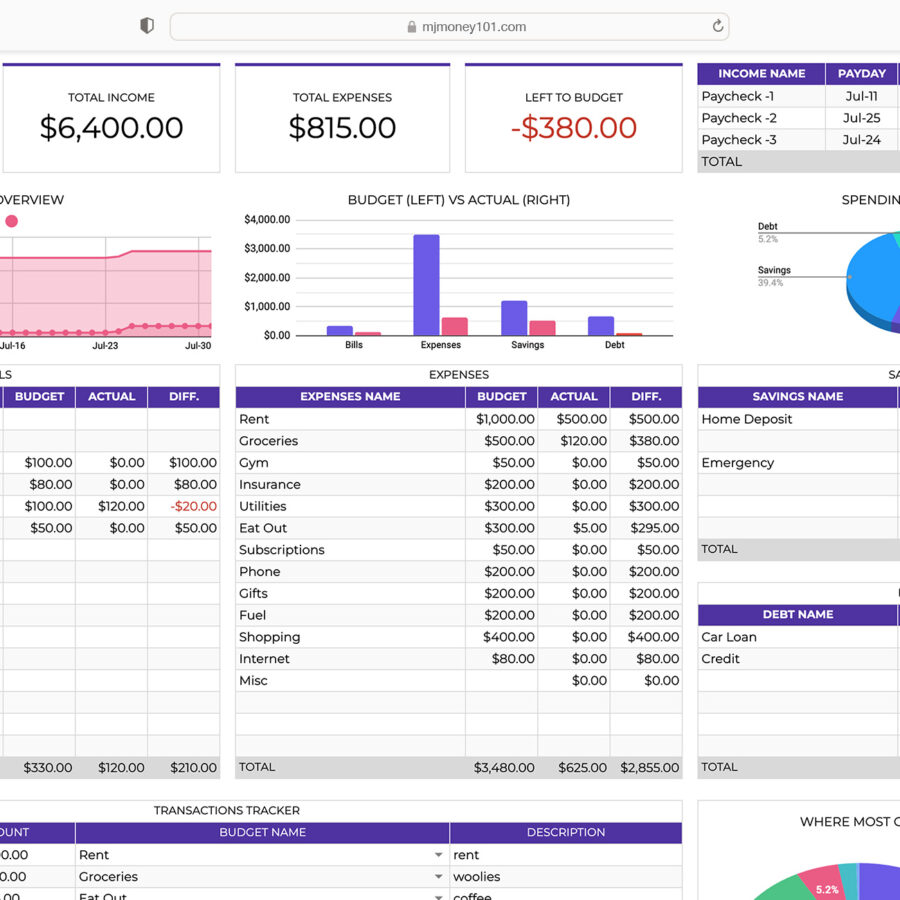Select the expenses total diff $2,855.00 cell
Viewport: 900px width, 900px height.
[646, 767]
